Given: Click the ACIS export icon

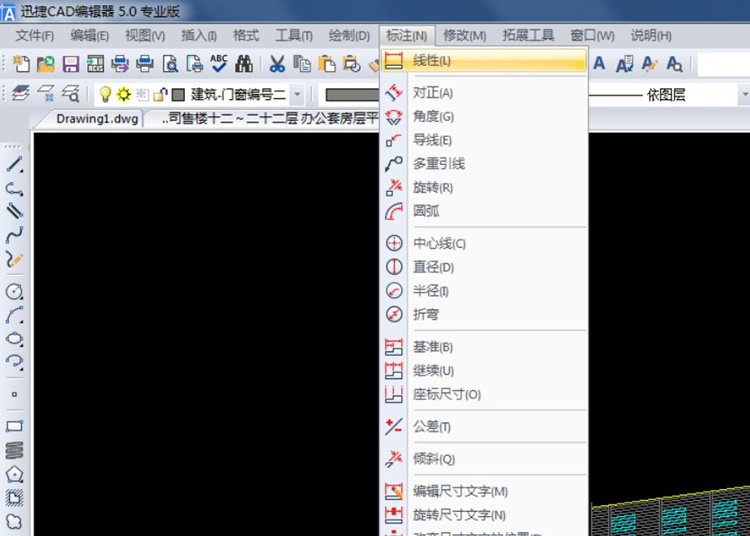Looking at the screenshot, I should (x=95, y=64).
